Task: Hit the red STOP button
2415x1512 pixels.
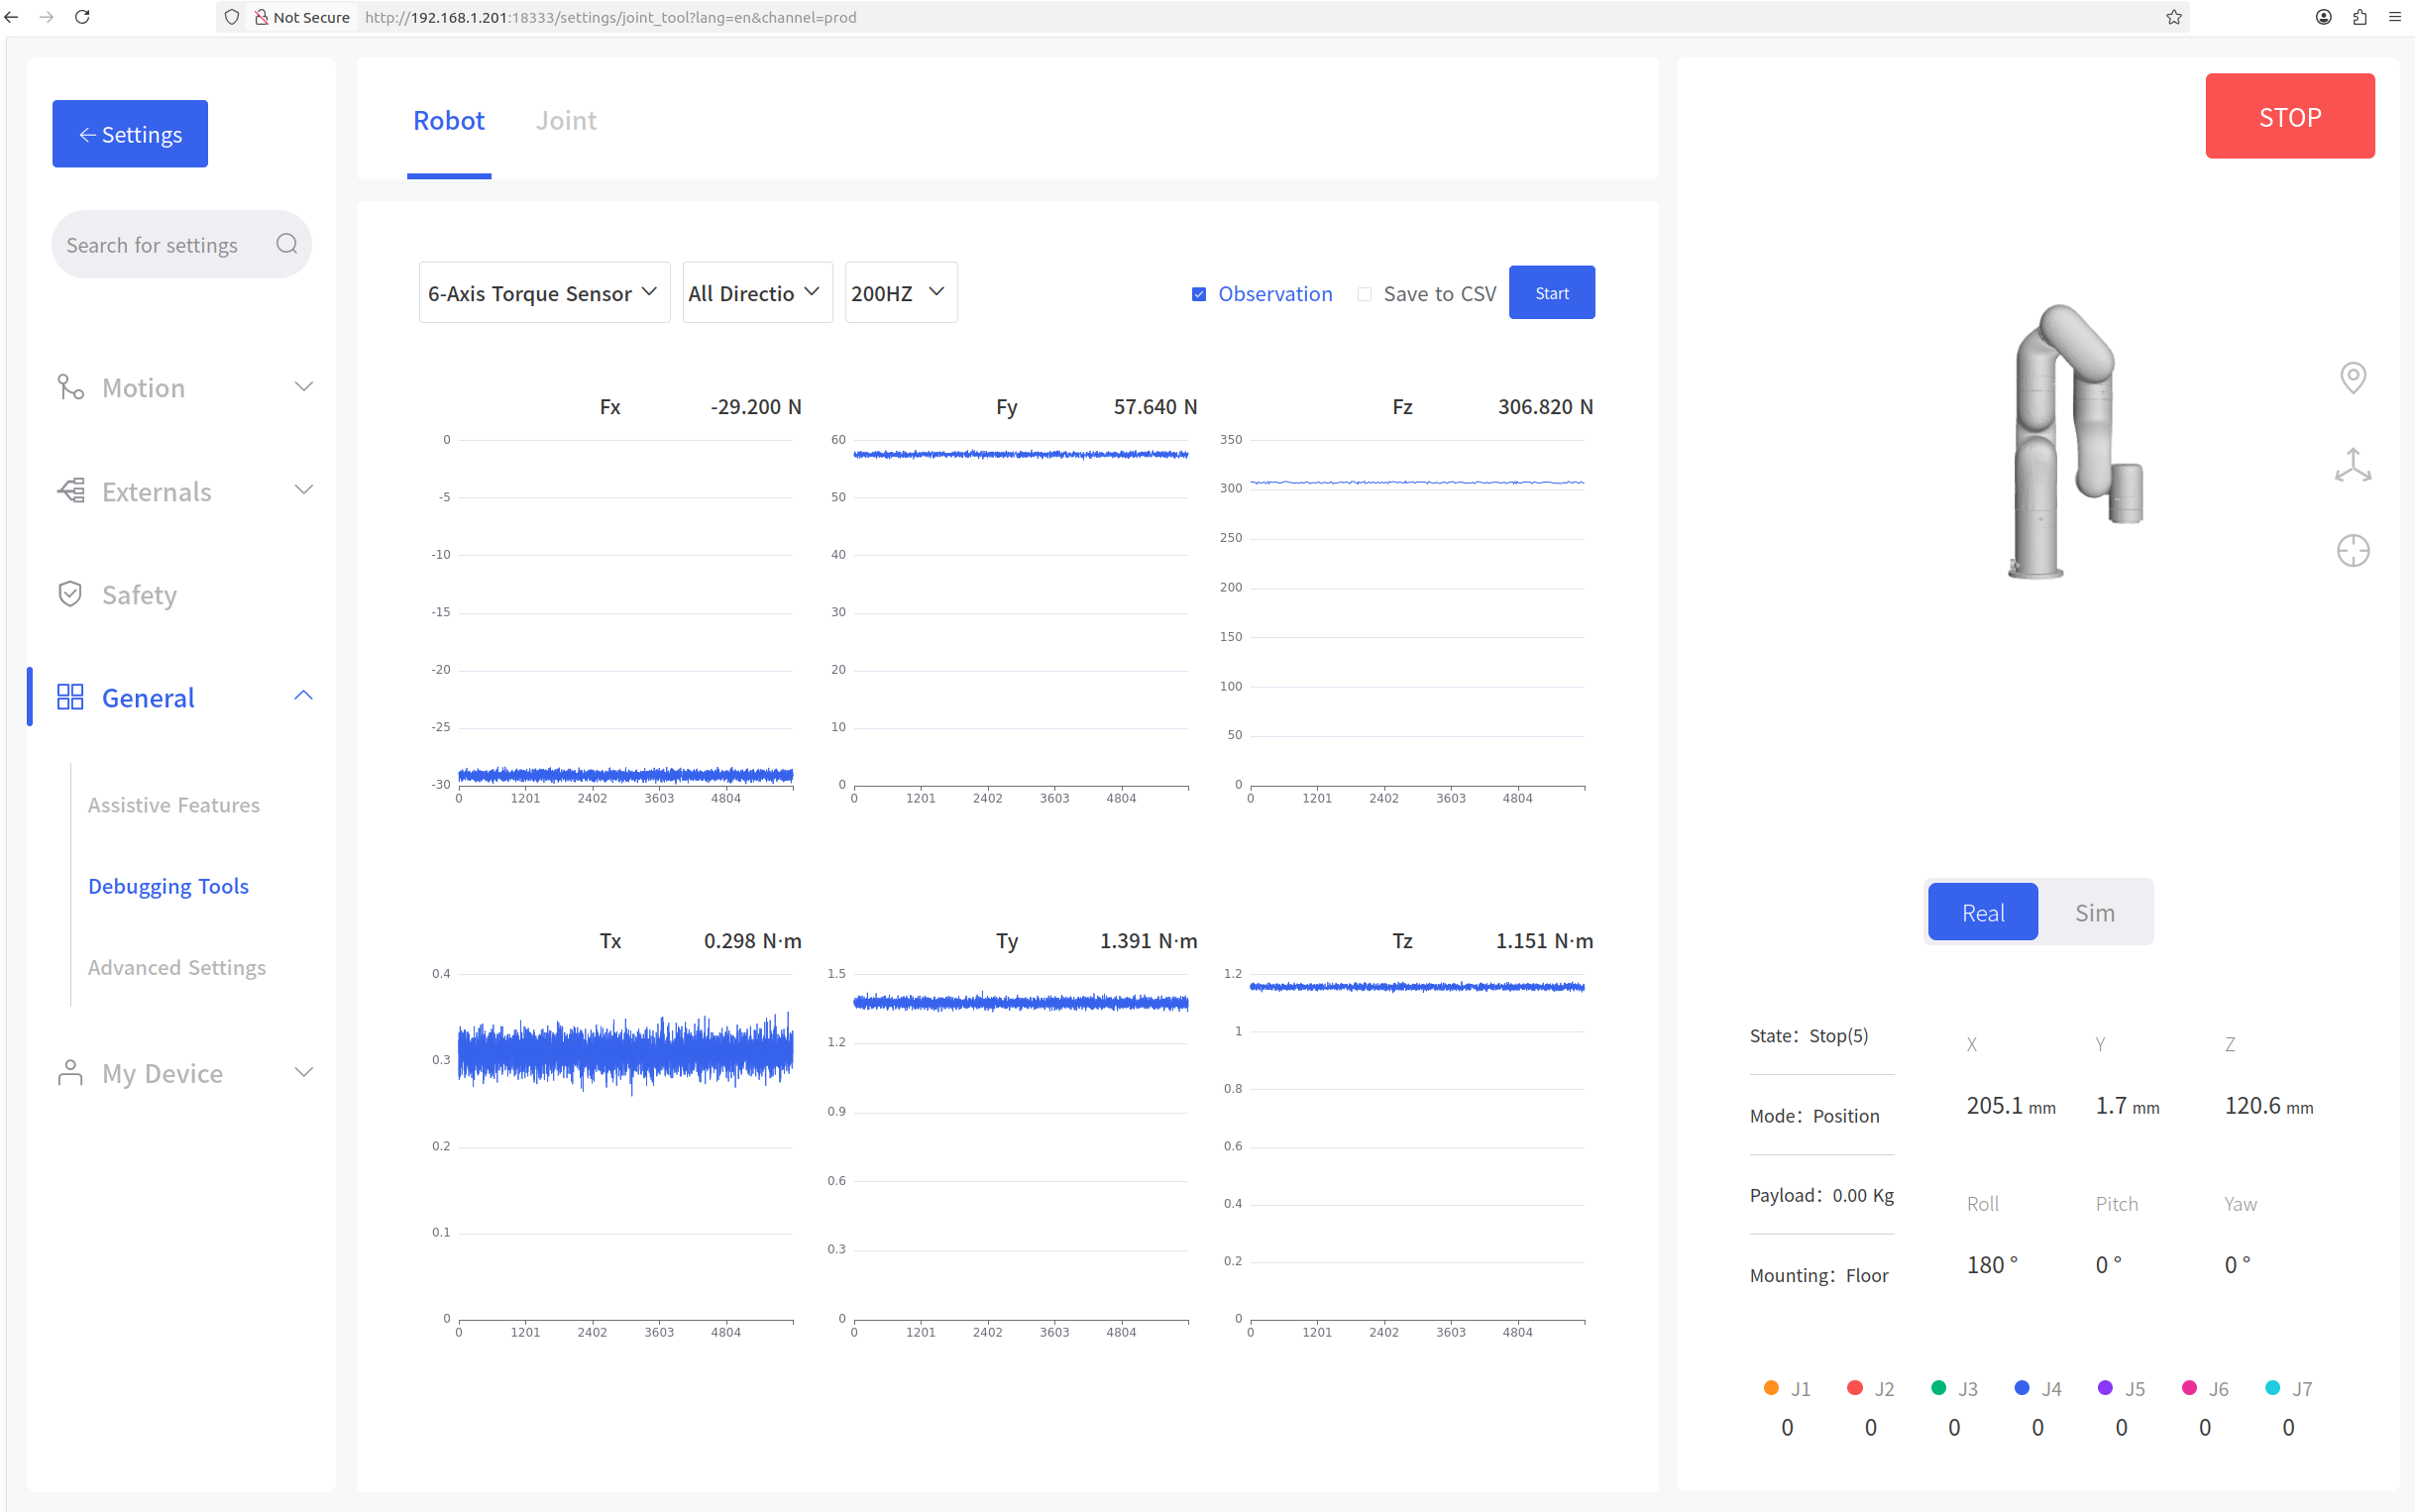Action: click(2290, 116)
